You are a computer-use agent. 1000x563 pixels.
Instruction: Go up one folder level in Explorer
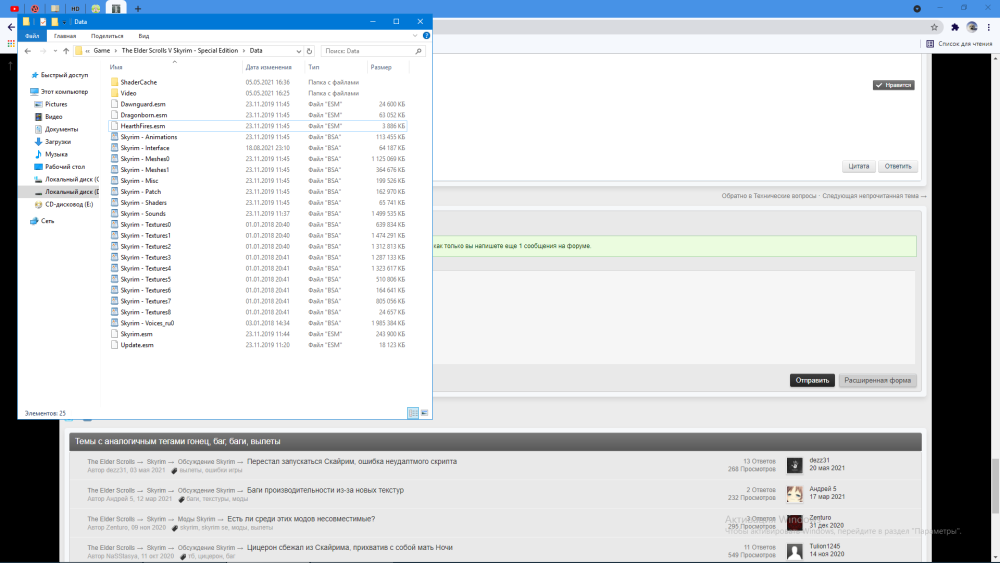[x=66, y=51]
